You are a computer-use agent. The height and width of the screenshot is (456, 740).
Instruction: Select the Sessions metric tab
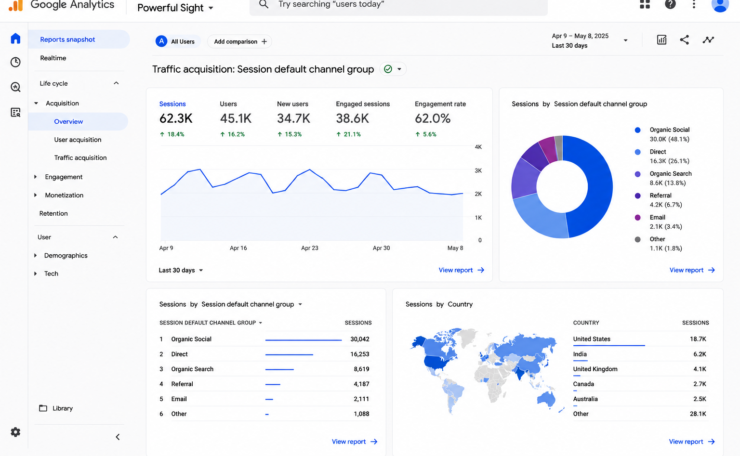(176, 118)
